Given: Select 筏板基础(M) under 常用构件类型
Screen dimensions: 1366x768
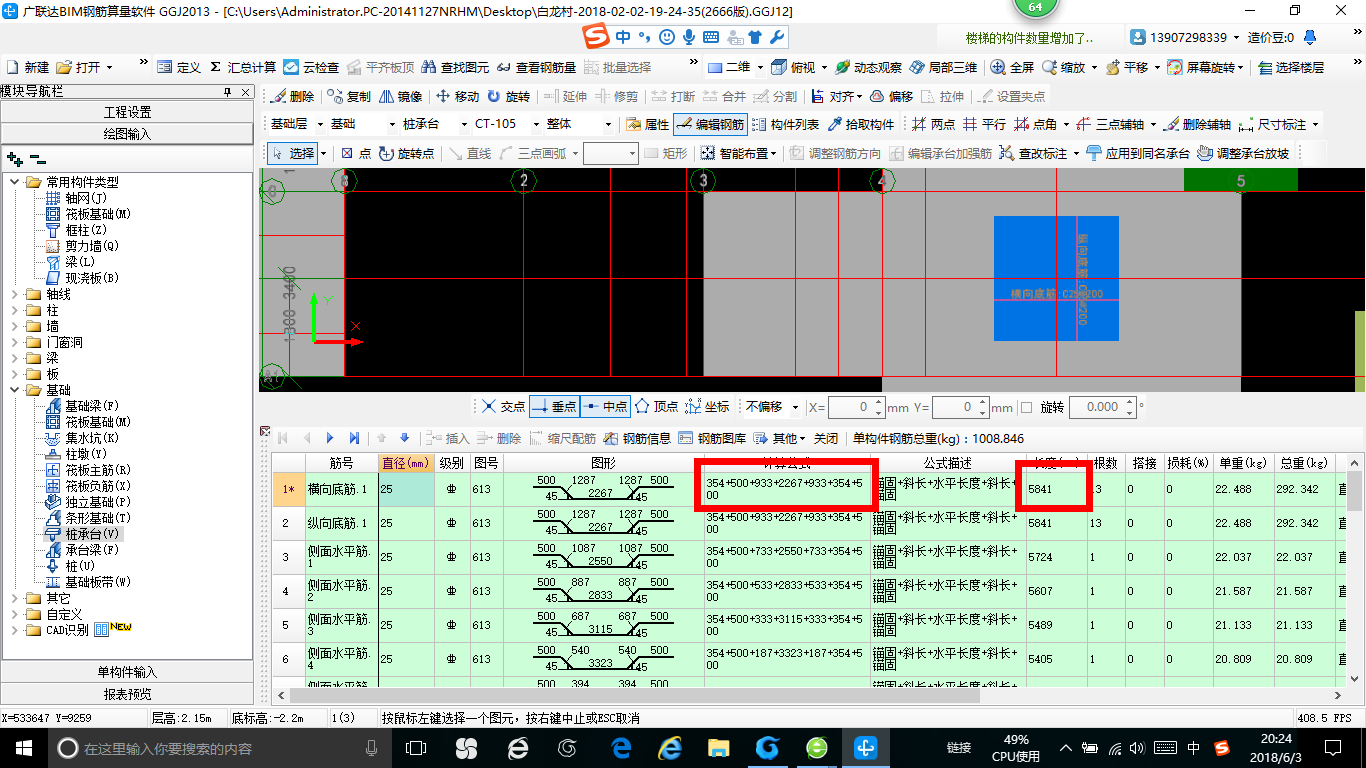Looking at the screenshot, I should tap(89, 214).
